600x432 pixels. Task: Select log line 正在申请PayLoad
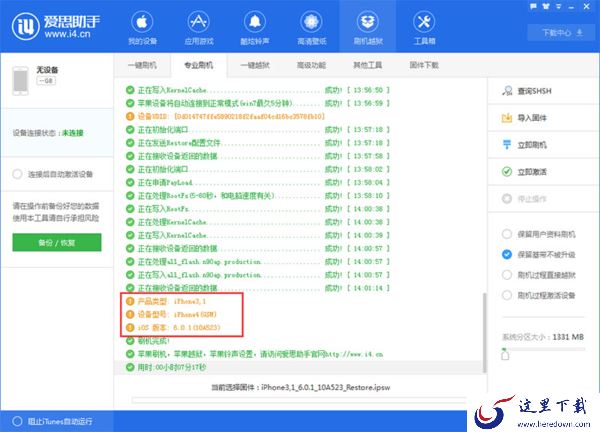click(257, 183)
